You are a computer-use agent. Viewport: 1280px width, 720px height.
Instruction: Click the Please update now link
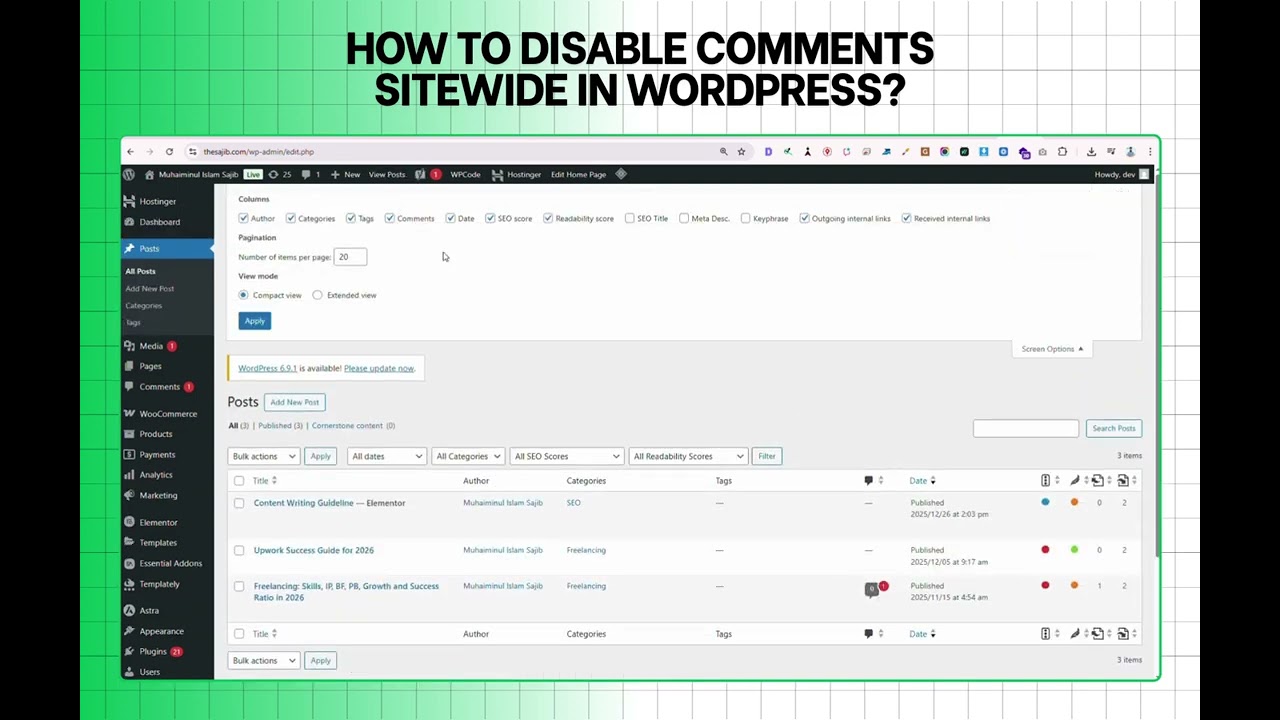pyautogui.click(x=379, y=368)
